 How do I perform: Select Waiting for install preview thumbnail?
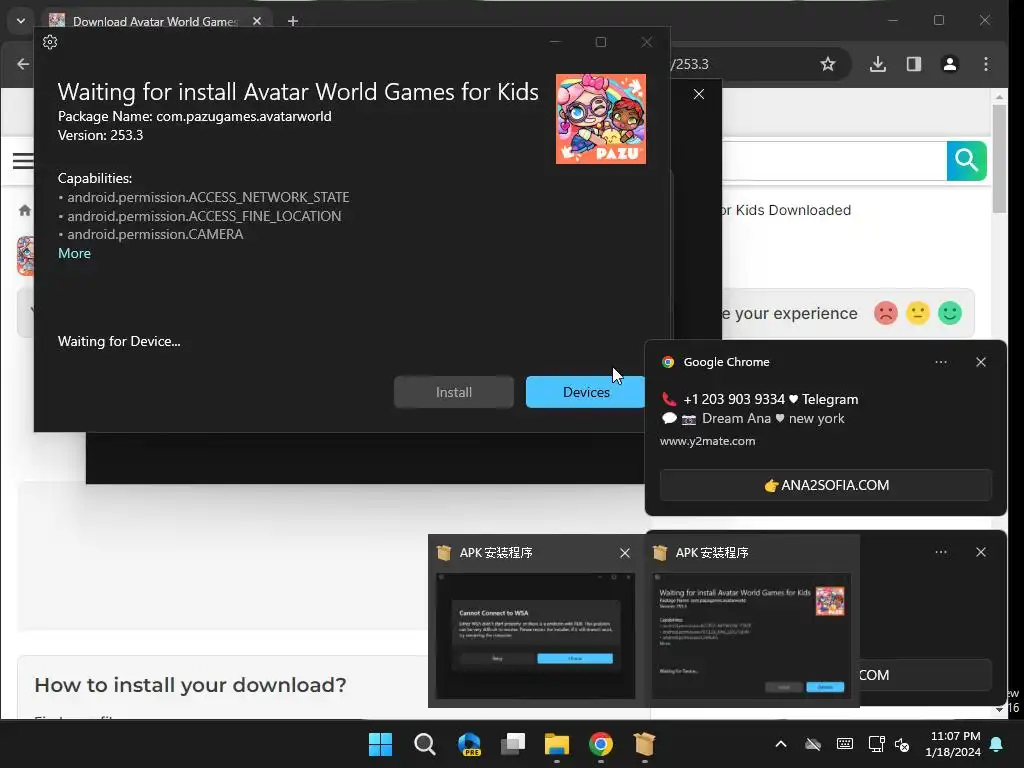(x=752, y=635)
